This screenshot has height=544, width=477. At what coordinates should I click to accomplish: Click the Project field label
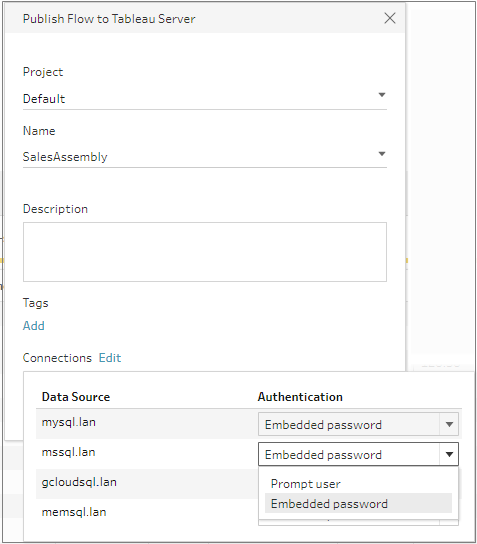(43, 72)
